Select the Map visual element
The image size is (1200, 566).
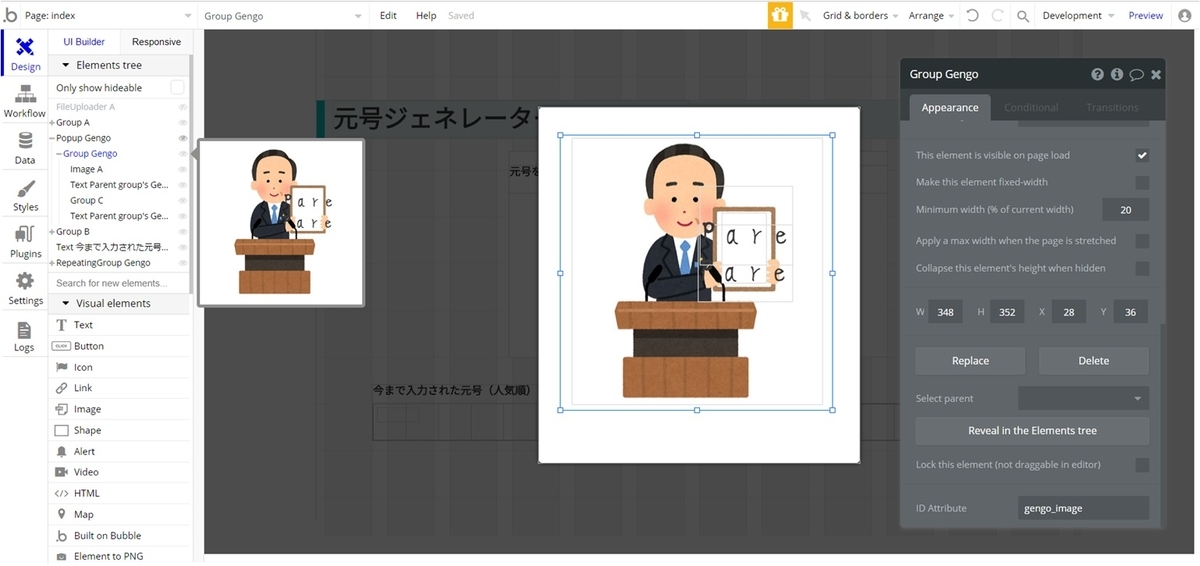click(119, 514)
